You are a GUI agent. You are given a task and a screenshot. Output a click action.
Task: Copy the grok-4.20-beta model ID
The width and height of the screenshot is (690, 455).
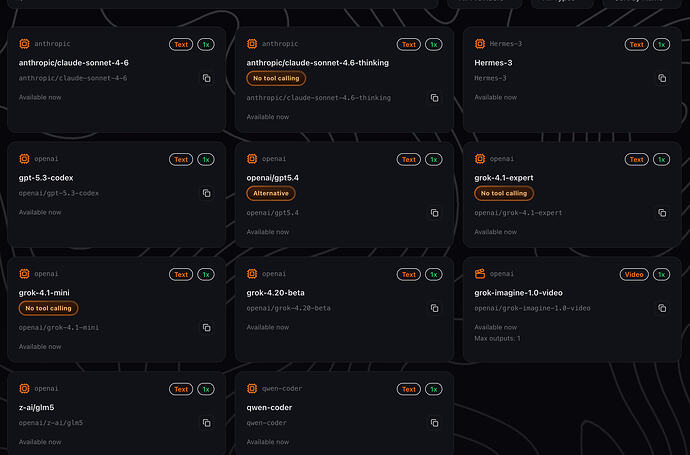[x=435, y=308]
